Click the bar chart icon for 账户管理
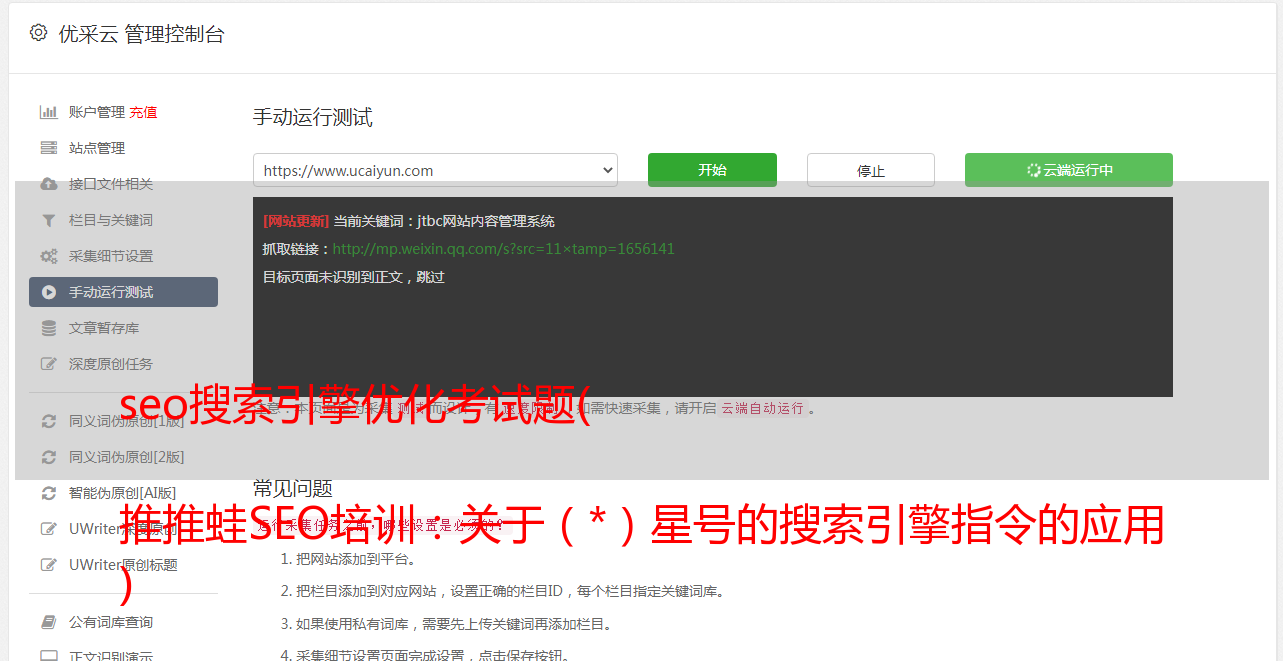 pyautogui.click(x=48, y=112)
